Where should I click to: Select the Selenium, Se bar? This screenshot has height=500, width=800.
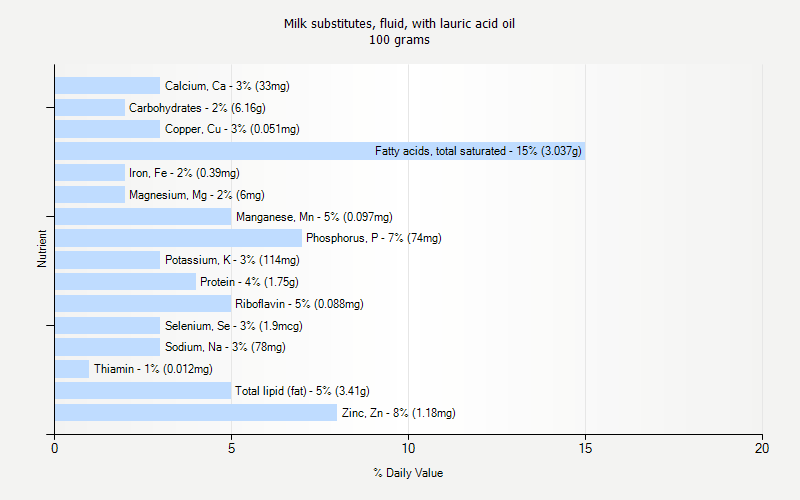pos(107,325)
